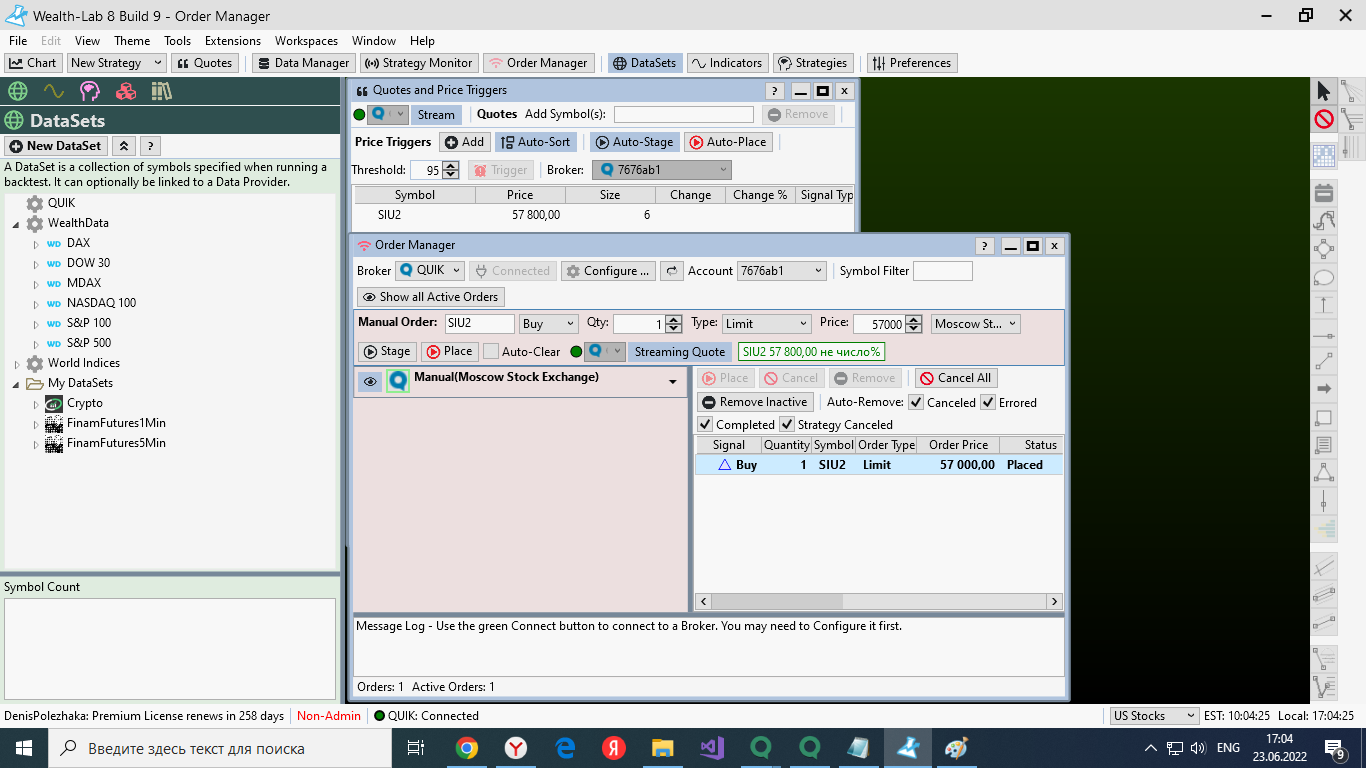This screenshot has height=768, width=1366.
Task: Select the arrow pointer drawing tool
Action: 1324,91
